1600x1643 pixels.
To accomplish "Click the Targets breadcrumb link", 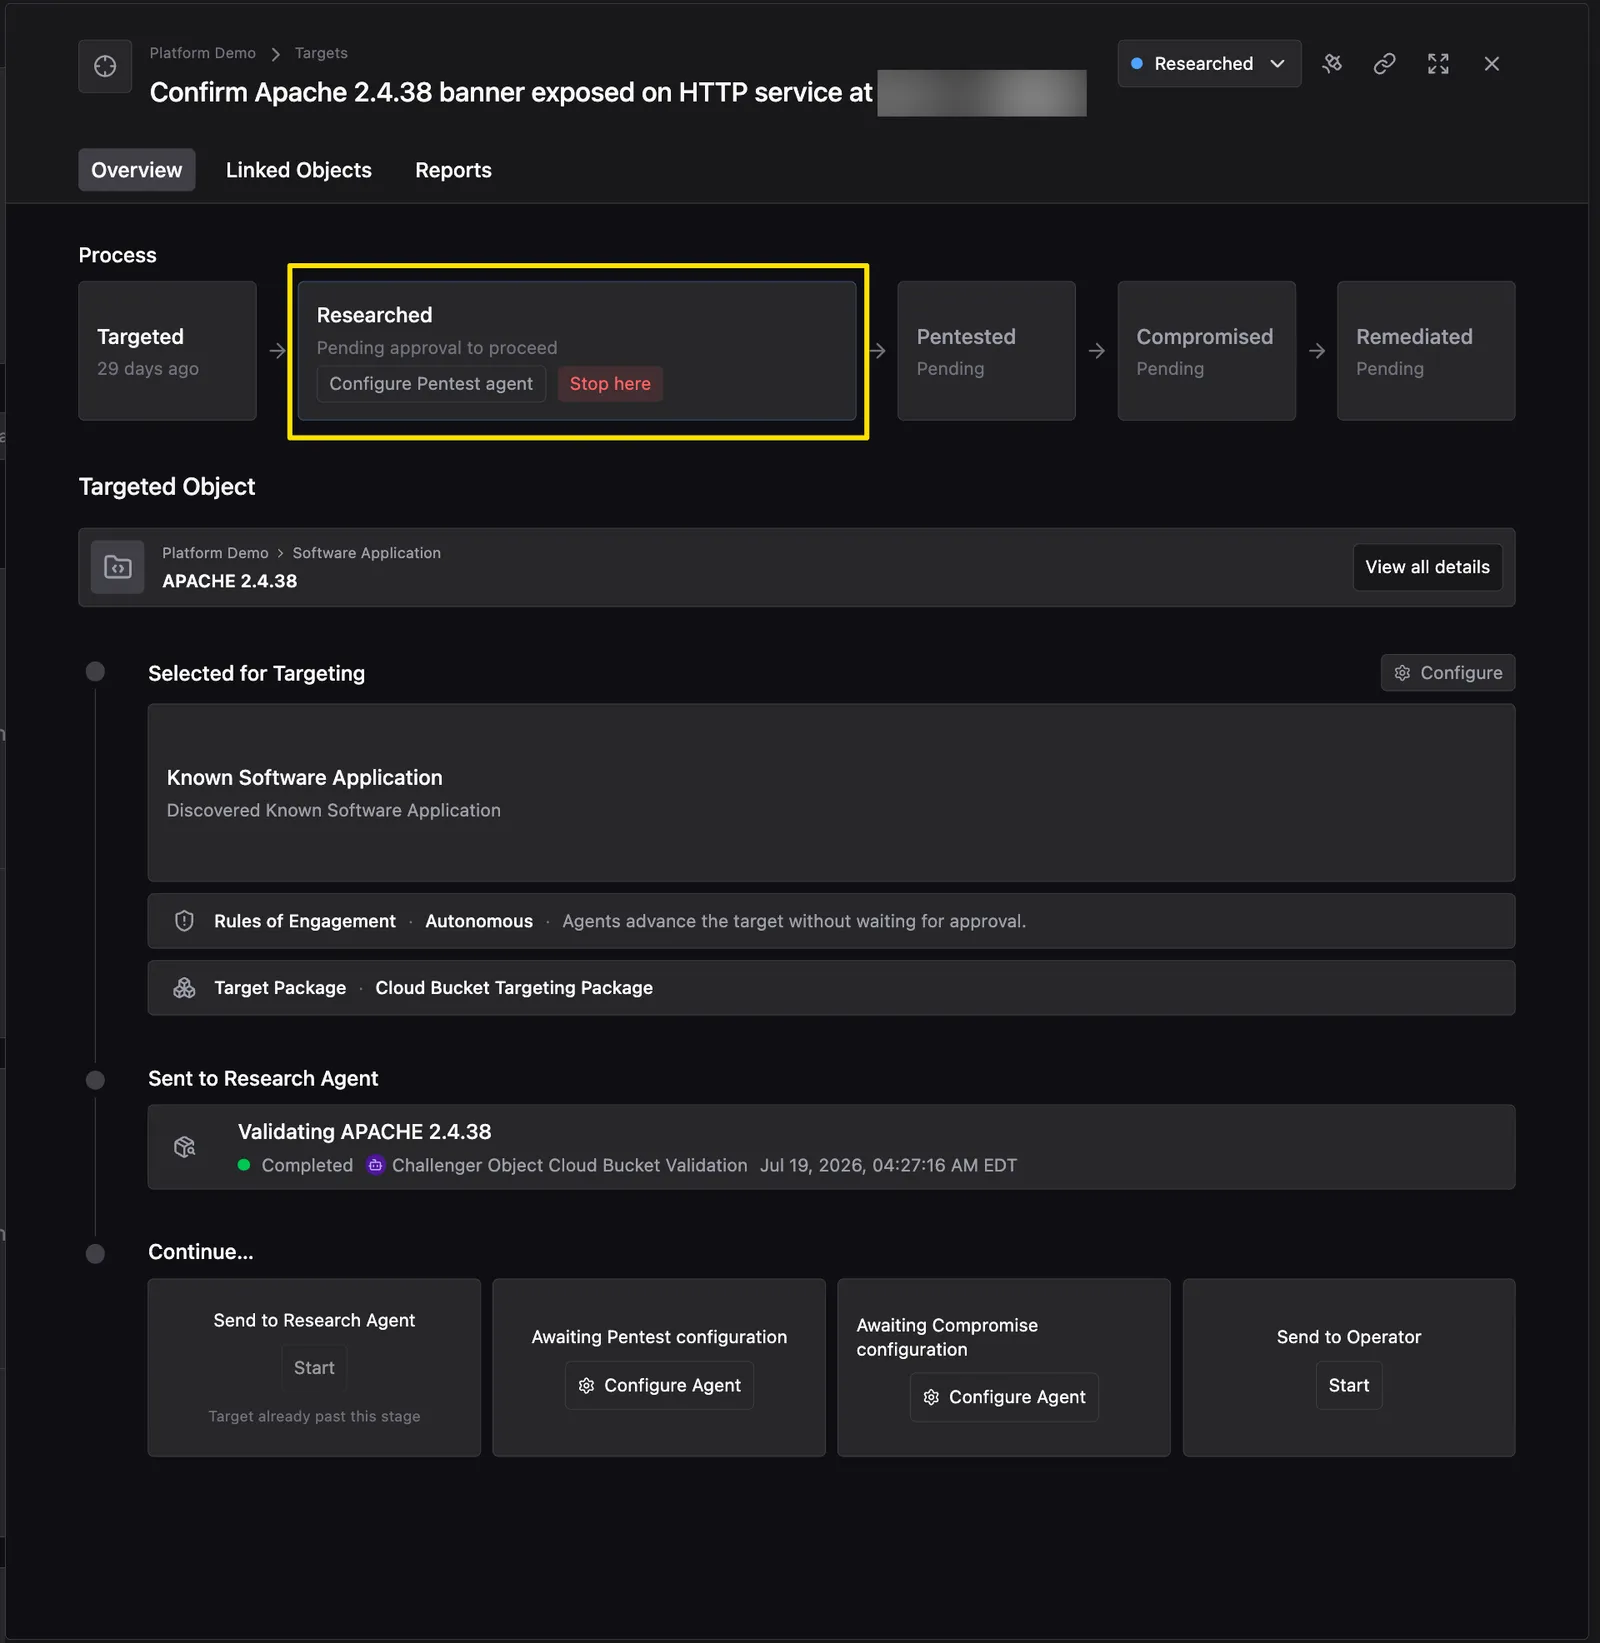I will tap(321, 53).
